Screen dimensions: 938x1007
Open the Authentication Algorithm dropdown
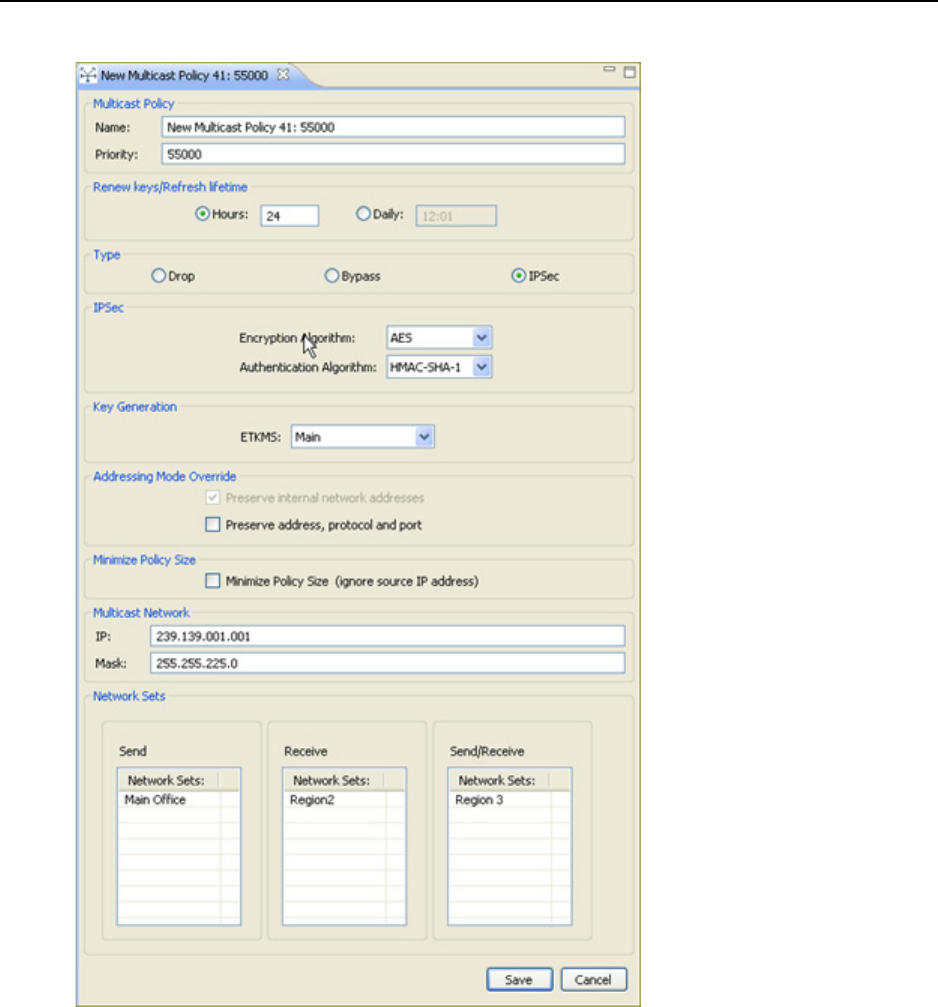[x=482, y=367]
